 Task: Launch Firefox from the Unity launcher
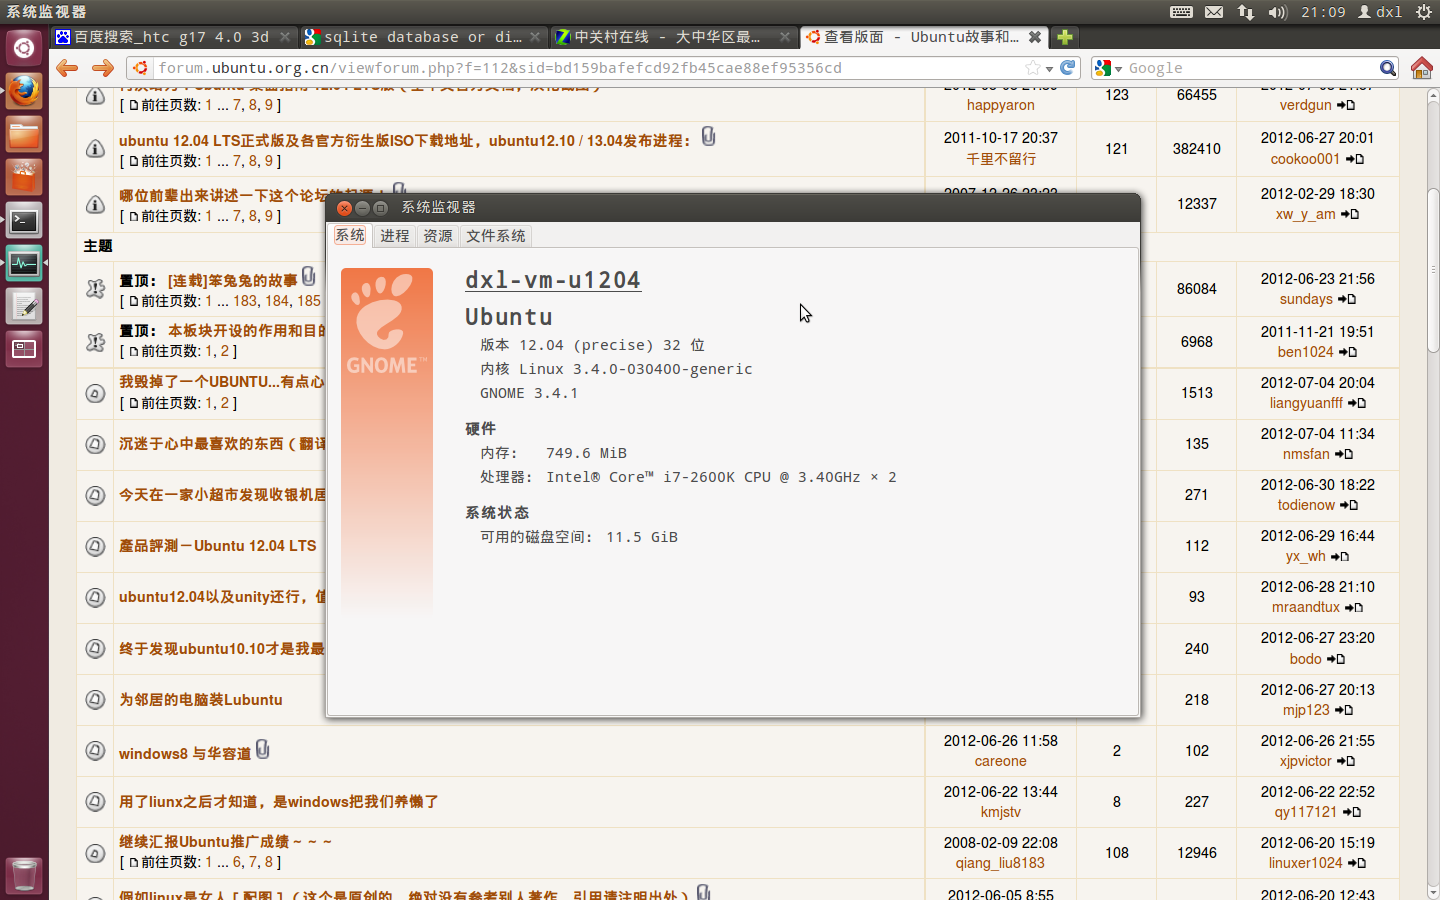tap(24, 90)
